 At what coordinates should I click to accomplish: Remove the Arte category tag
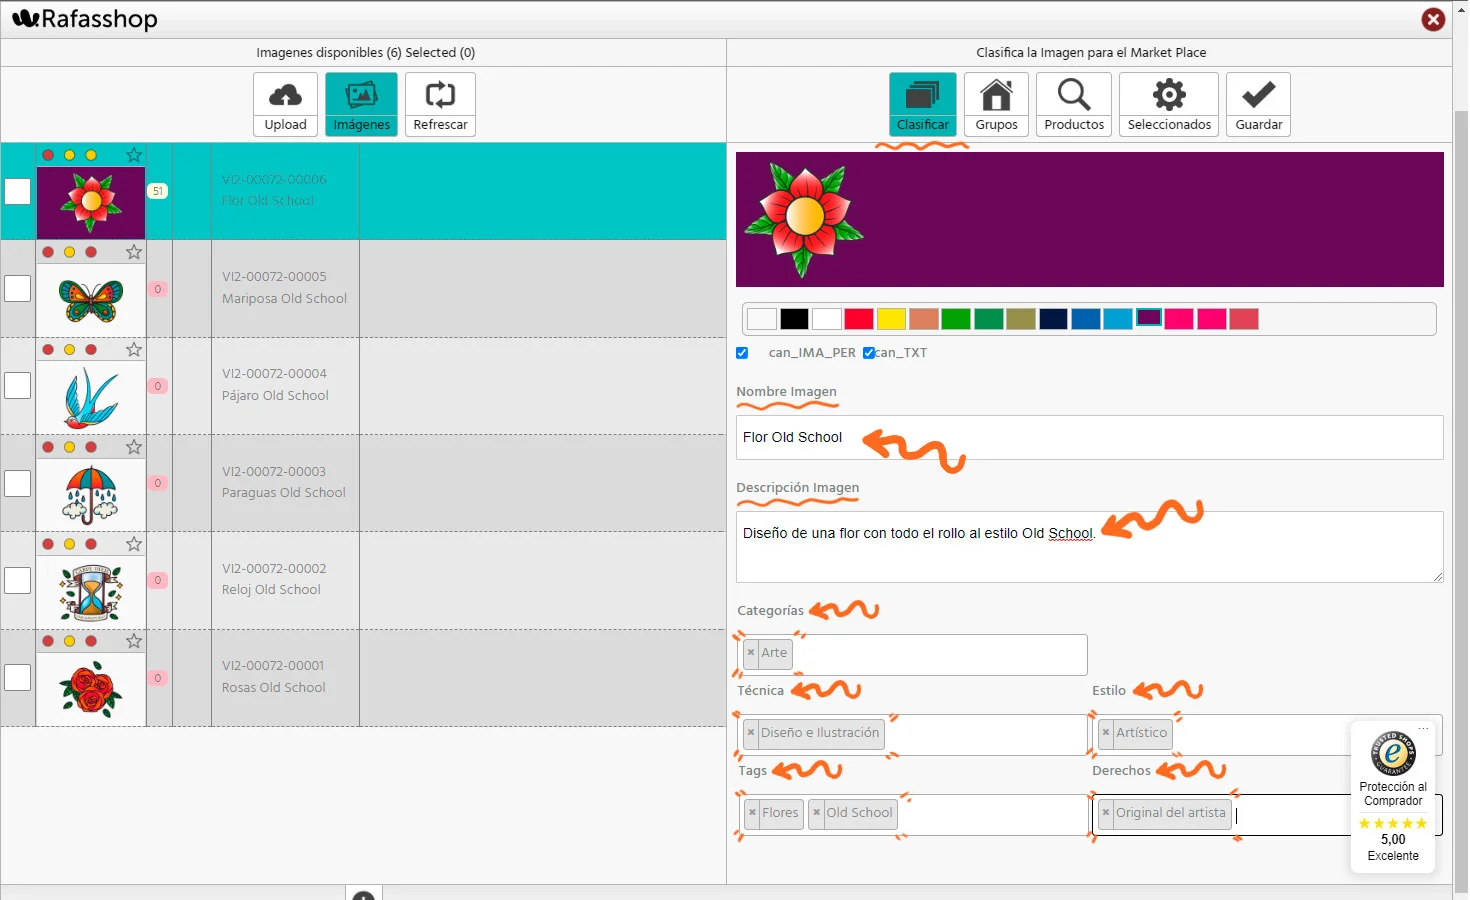(751, 653)
